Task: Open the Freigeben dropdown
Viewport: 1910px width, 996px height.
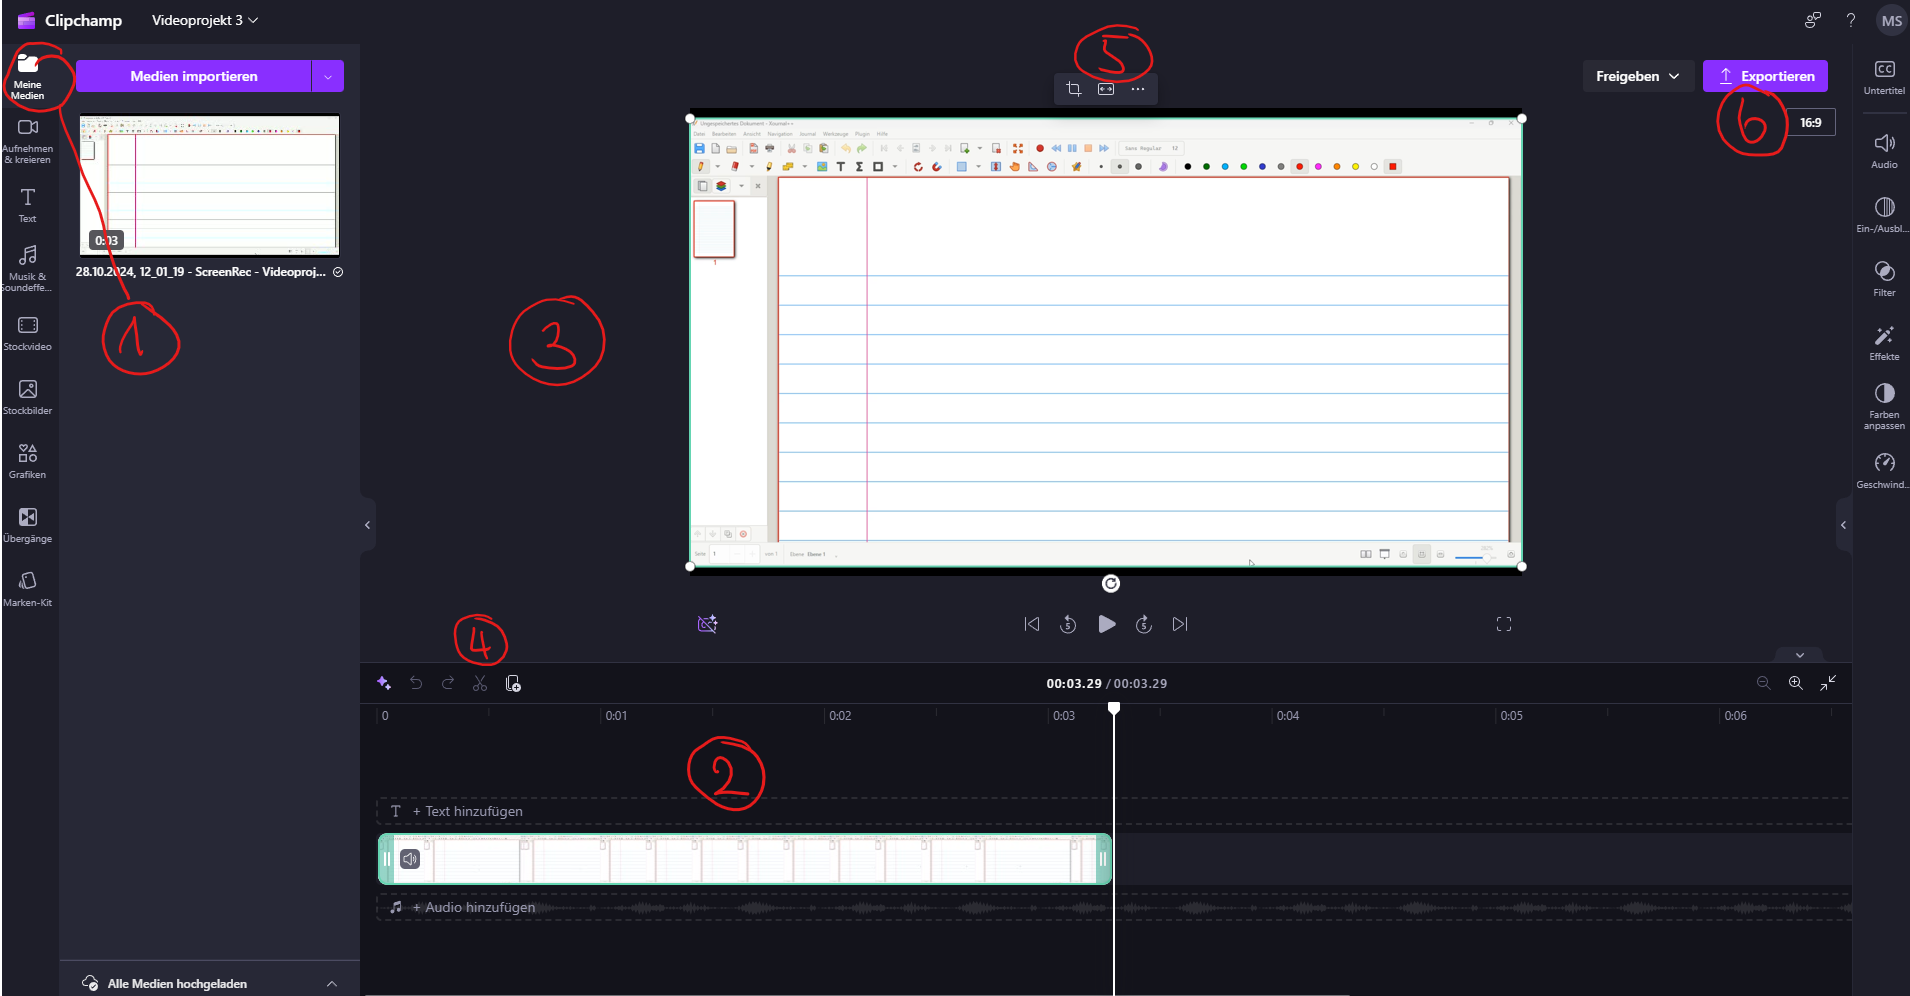Action: click(1637, 76)
